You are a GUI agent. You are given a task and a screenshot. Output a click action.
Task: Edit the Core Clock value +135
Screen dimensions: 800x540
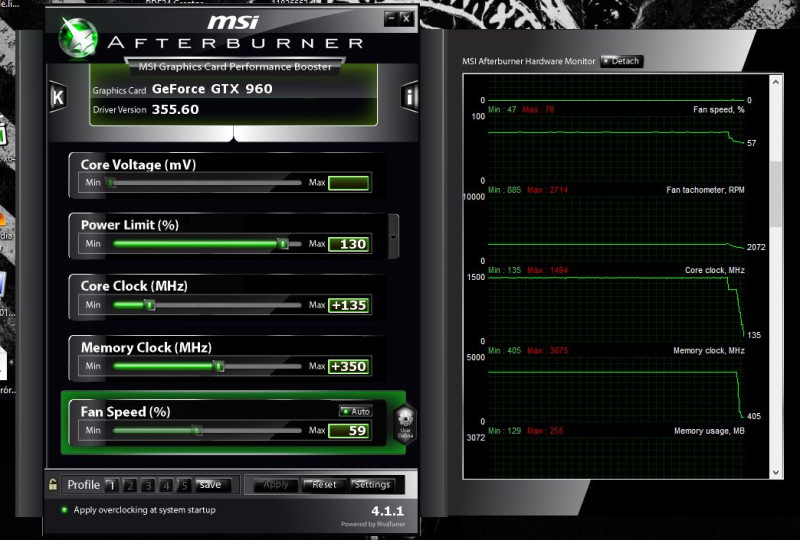(x=348, y=305)
